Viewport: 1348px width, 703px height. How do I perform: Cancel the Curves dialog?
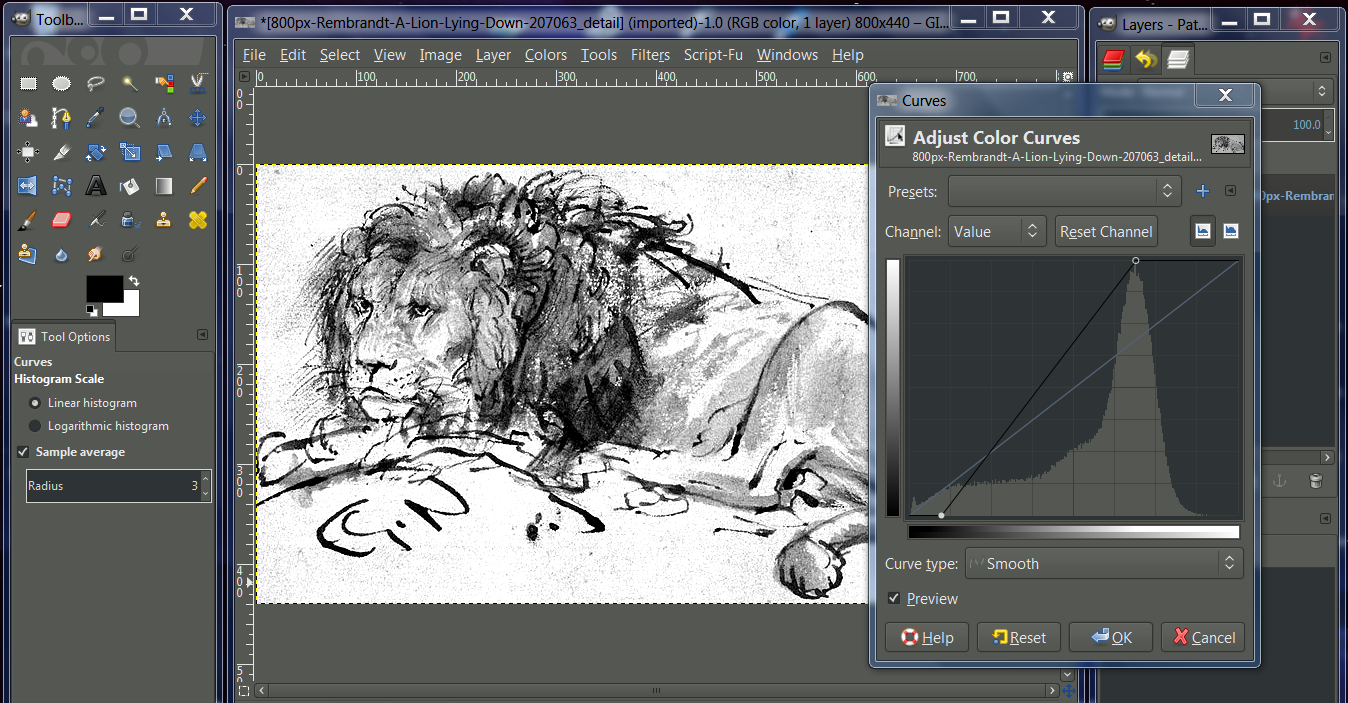pos(1203,638)
